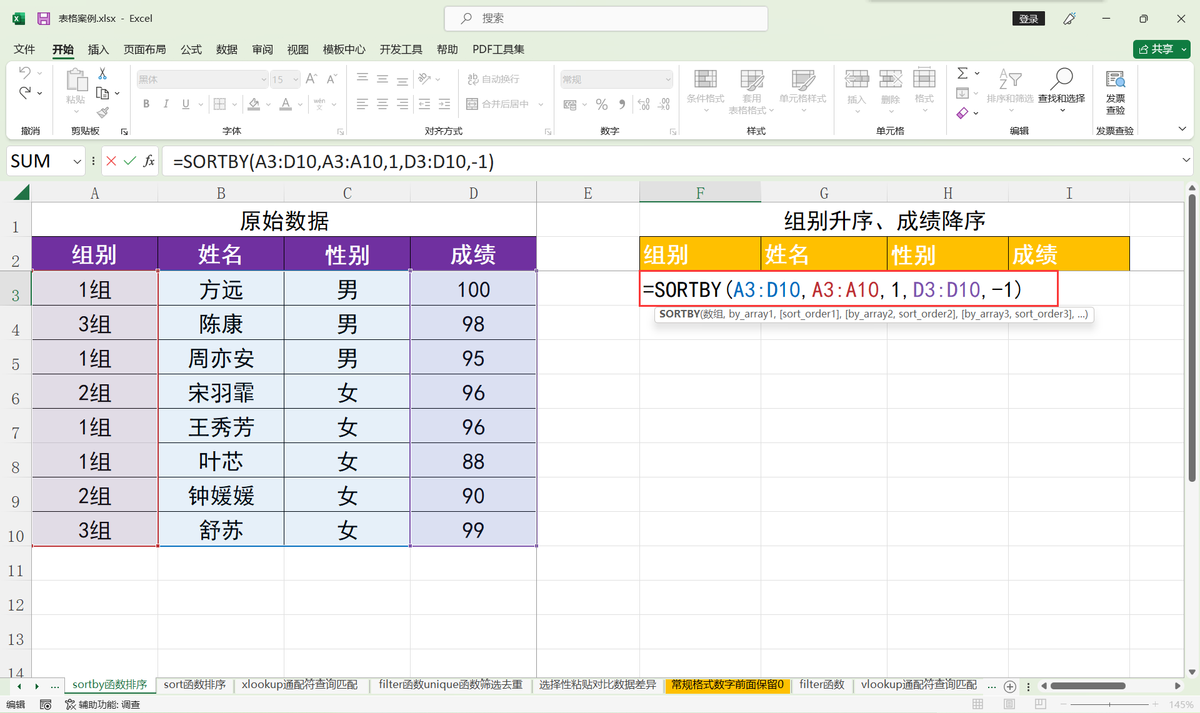1200x713 pixels.
Task: Click the increase font size icon
Action: pyautogui.click(x=312, y=79)
